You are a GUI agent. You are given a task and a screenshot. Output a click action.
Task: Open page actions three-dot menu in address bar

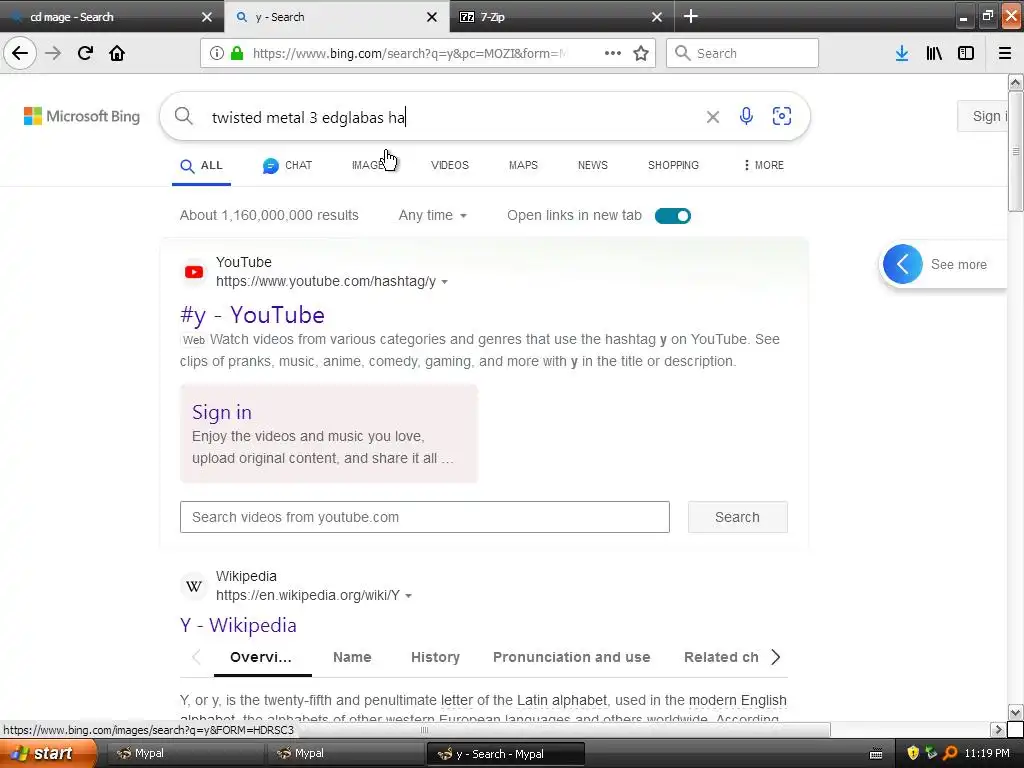tap(613, 53)
